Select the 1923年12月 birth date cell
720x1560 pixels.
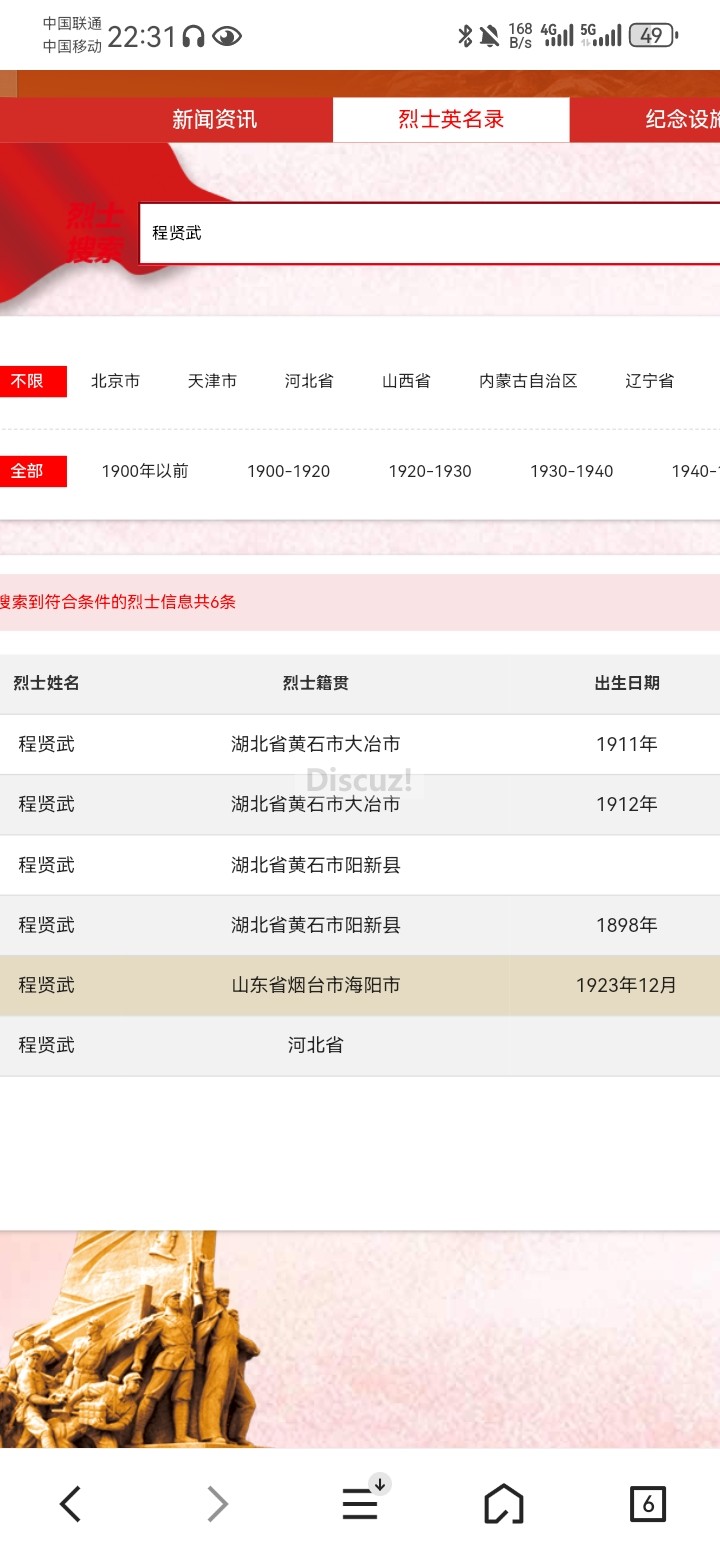626,985
